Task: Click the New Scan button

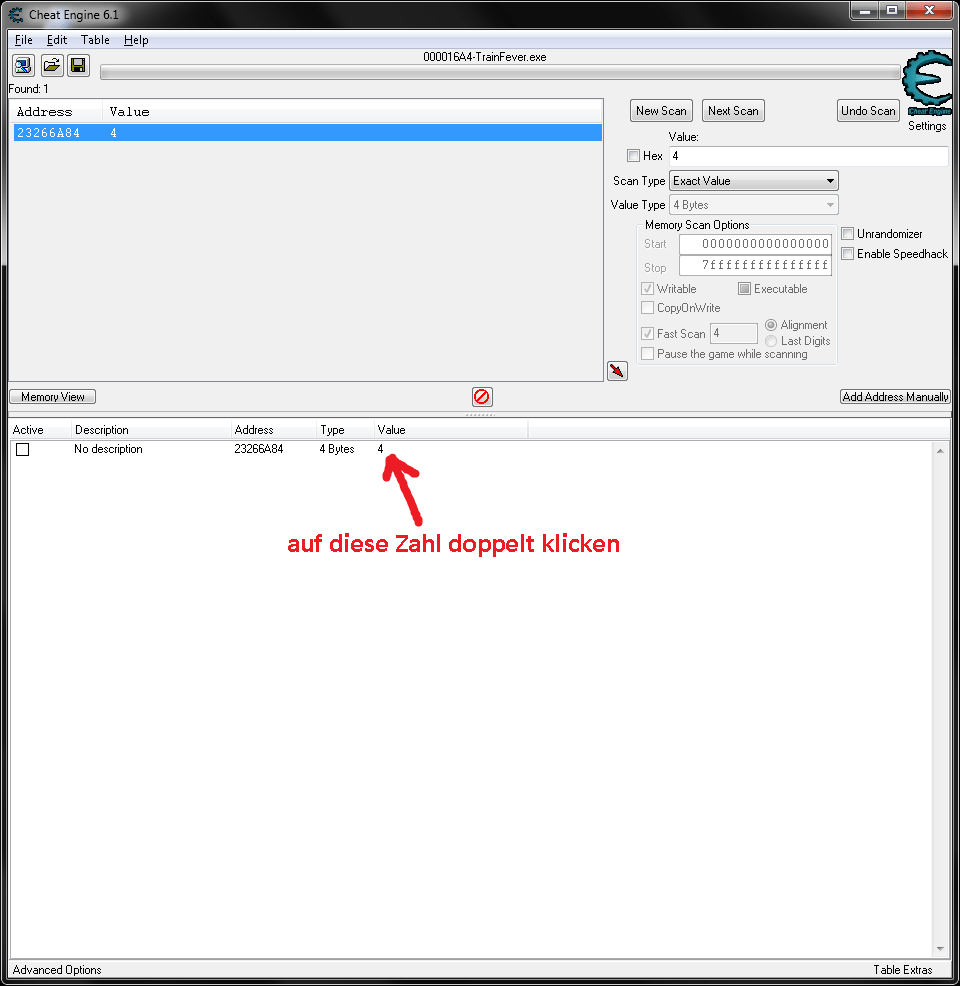Action: (x=661, y=111)
